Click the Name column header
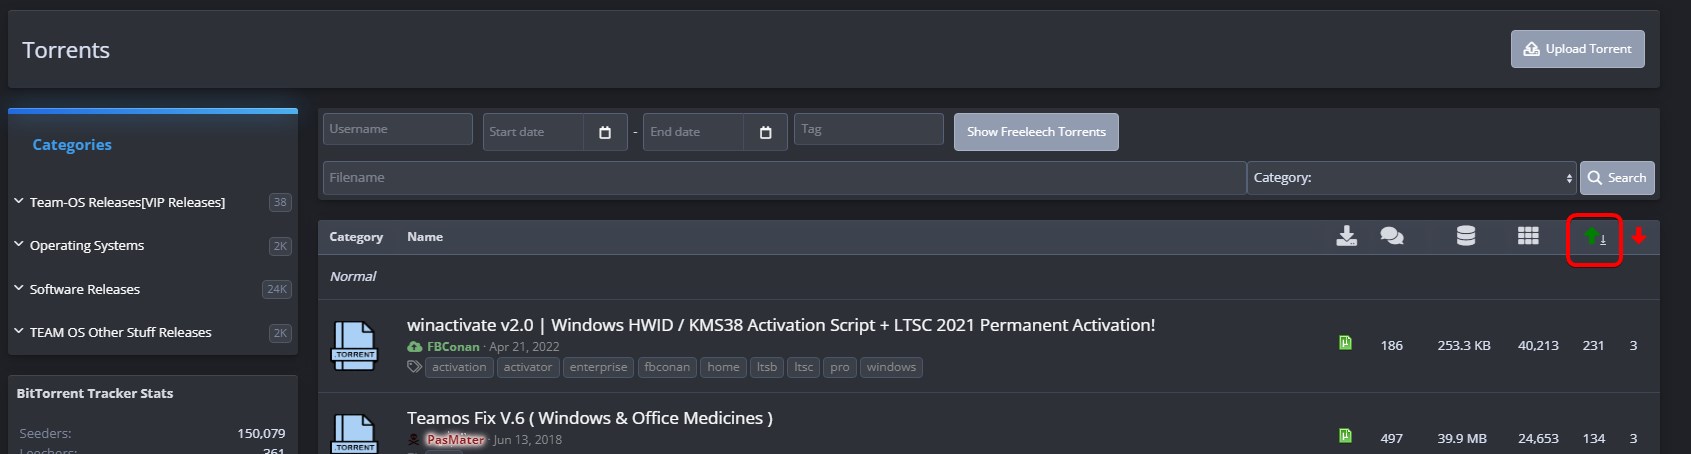 [x=425, y=237]
